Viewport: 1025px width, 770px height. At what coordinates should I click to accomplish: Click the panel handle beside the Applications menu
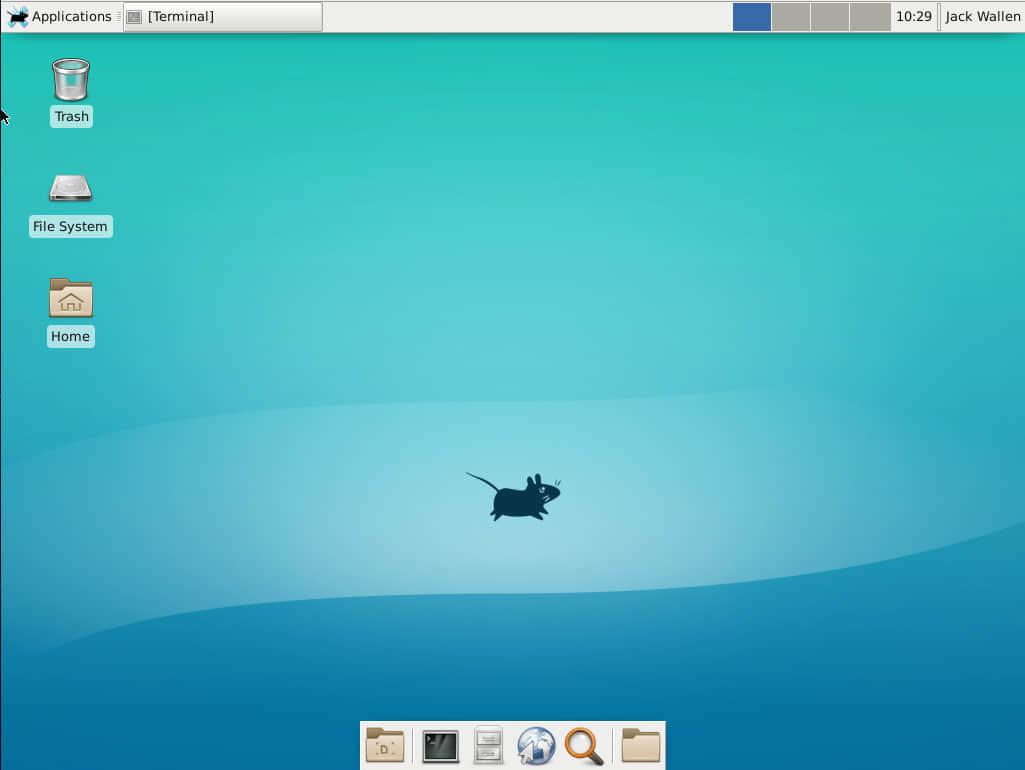tap(119, 16)
